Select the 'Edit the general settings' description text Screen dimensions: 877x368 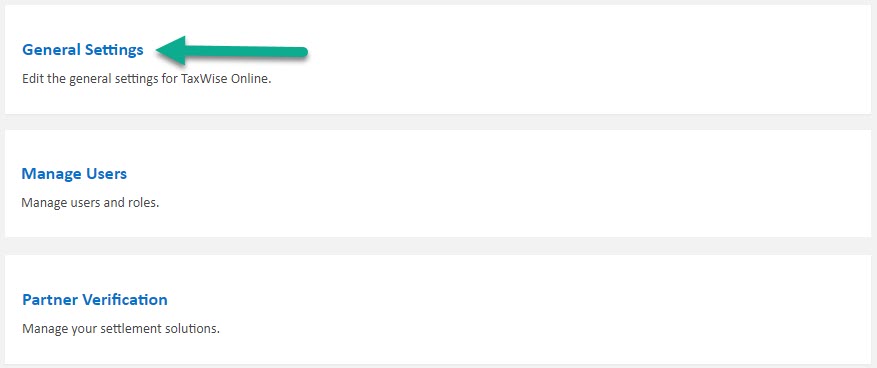pos(147,79)
